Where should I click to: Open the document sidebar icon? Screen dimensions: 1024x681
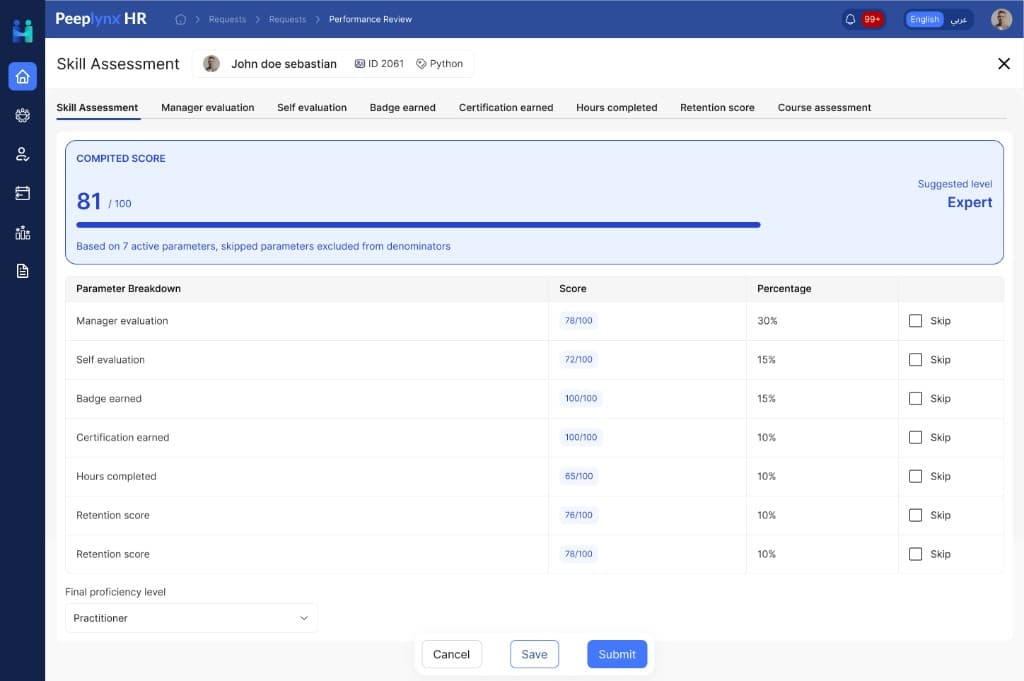pyautogui.click(x=22, y=271)
